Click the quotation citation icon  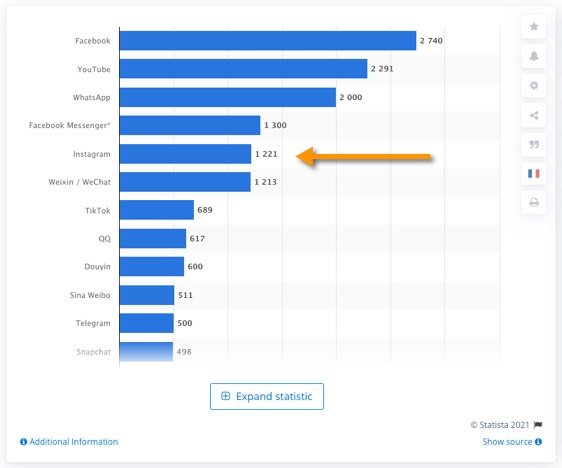click(534, 144)
